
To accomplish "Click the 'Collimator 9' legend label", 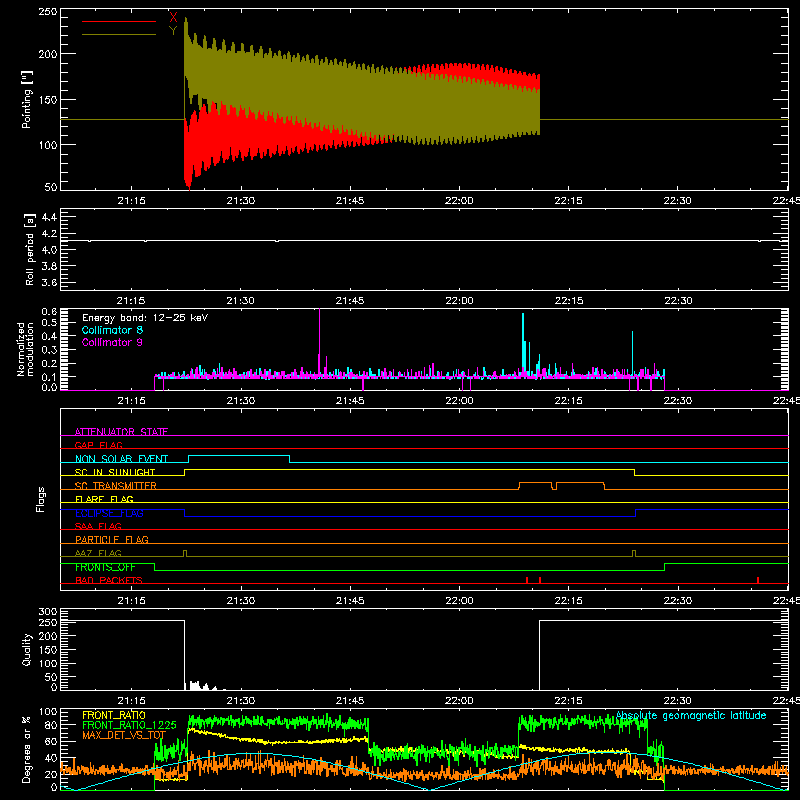I will (x=112, y=342).
